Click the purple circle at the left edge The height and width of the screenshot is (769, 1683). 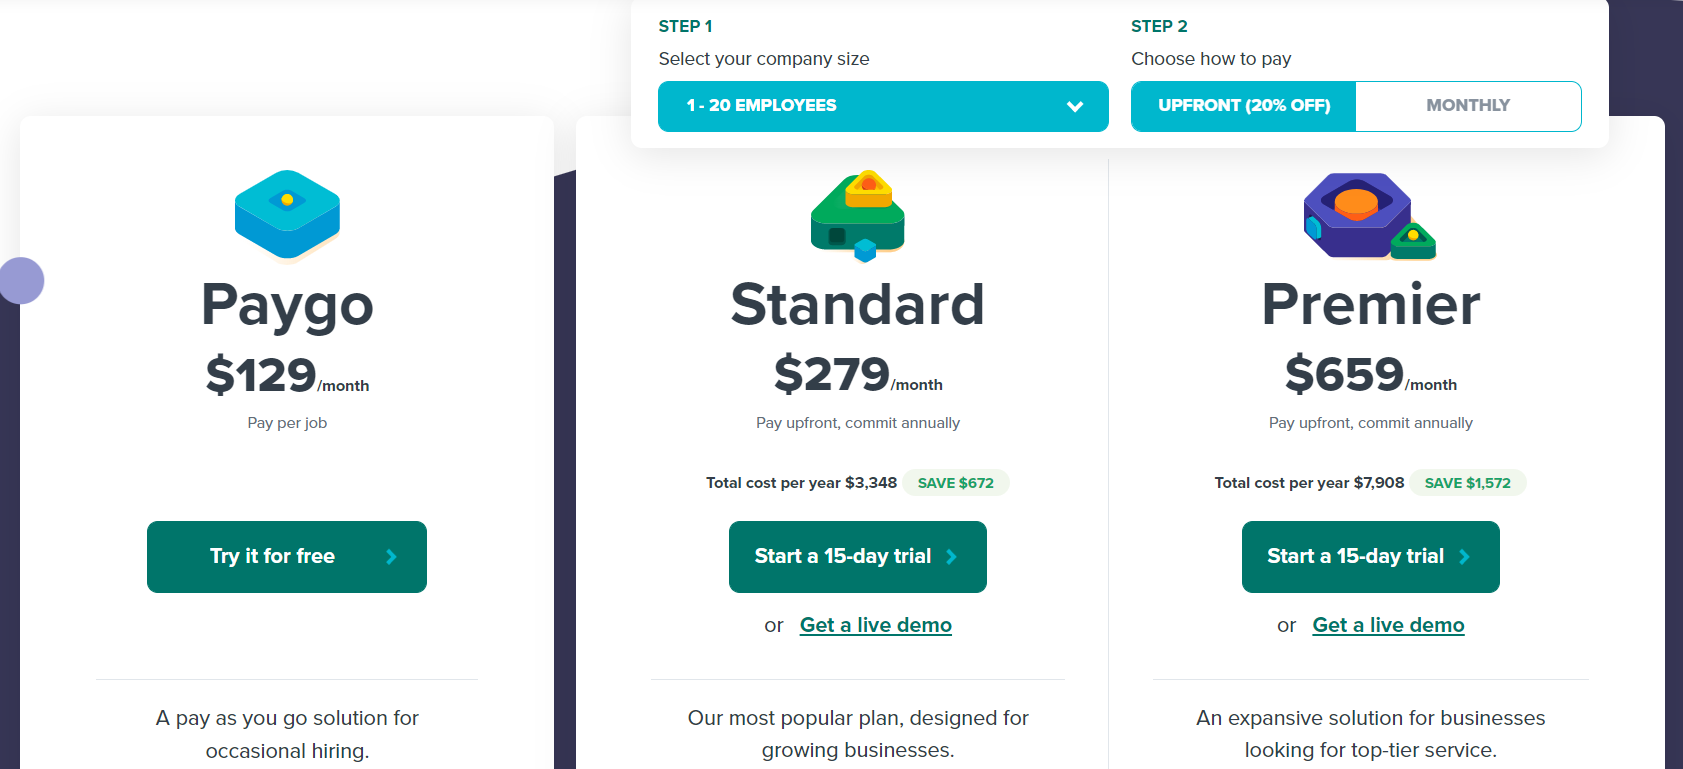click(21, 280)
